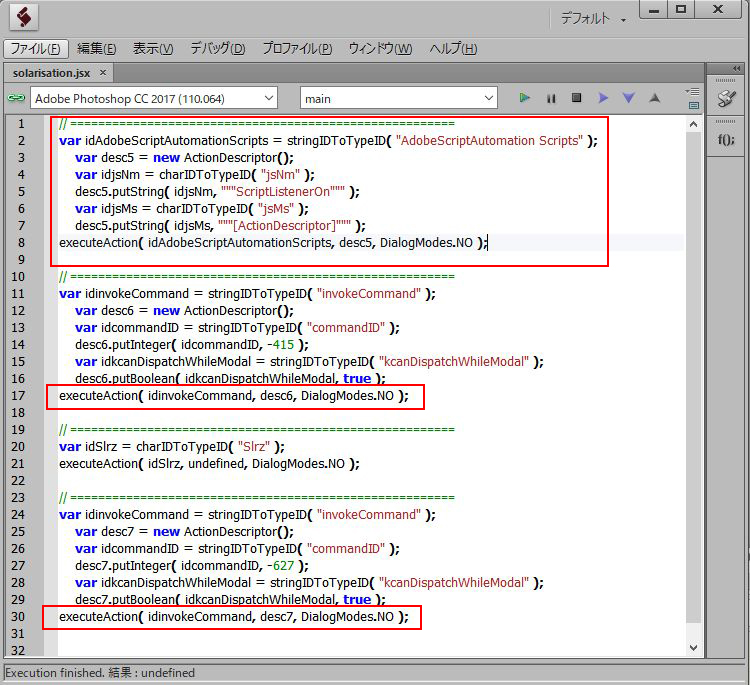750x685 pixels.
Task: Click executeAction idSlrz on line 21
Action: pyautogui.click(x=209, y=464)
